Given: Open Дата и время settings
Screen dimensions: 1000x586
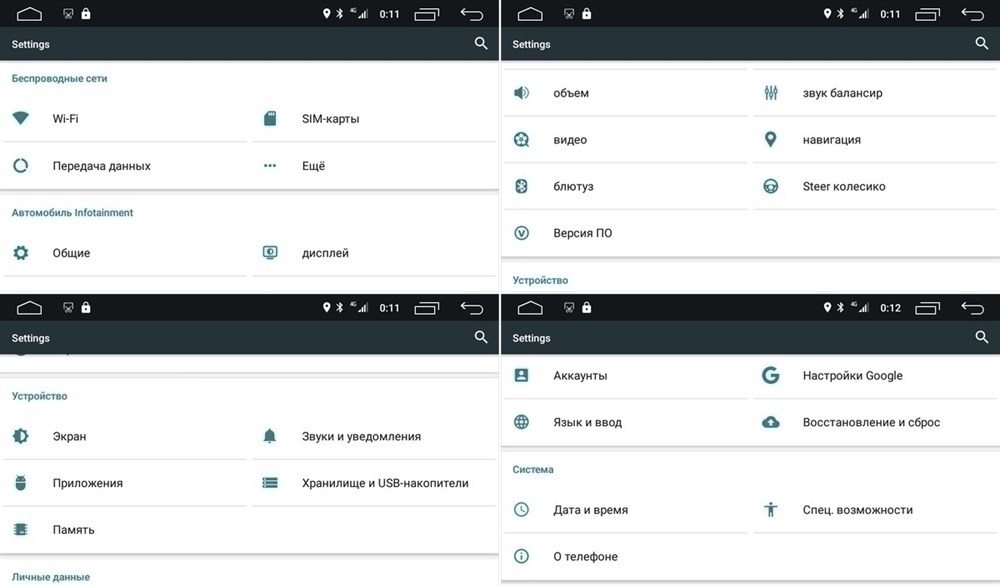Looking at the screenshot, I should tap(590, 510).
